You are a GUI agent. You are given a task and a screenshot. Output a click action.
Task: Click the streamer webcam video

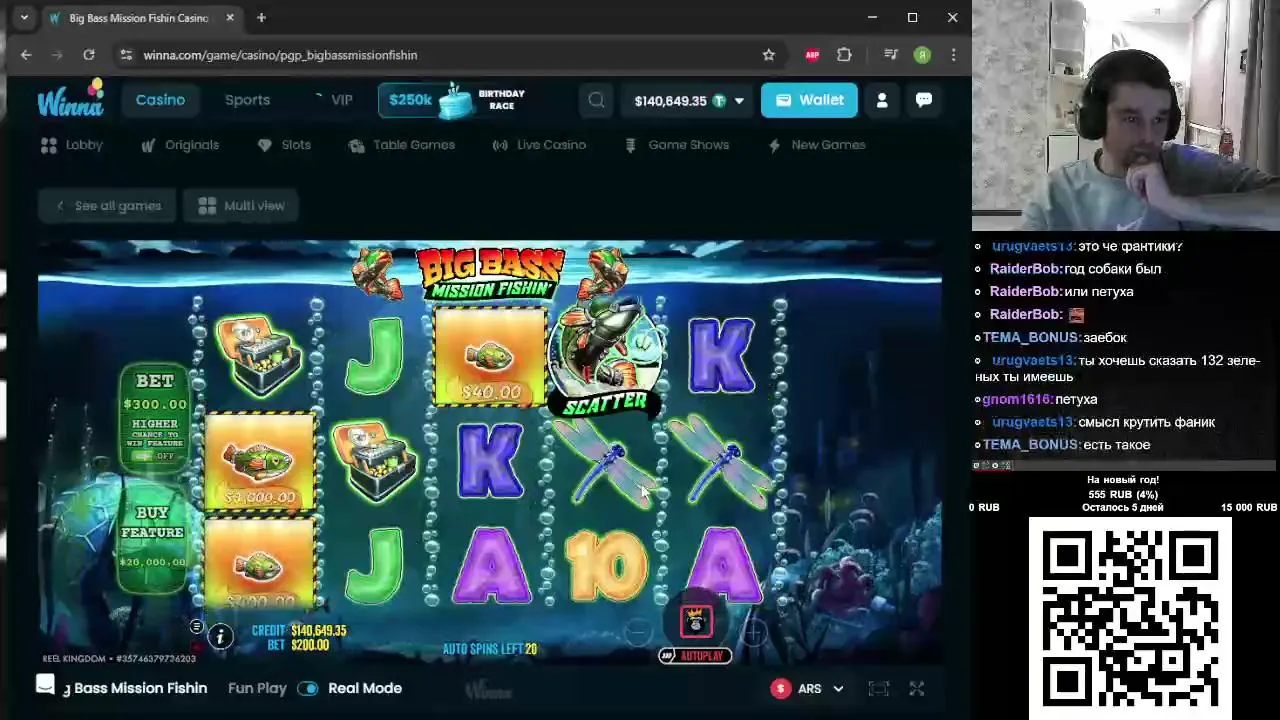pos(1126,116)
